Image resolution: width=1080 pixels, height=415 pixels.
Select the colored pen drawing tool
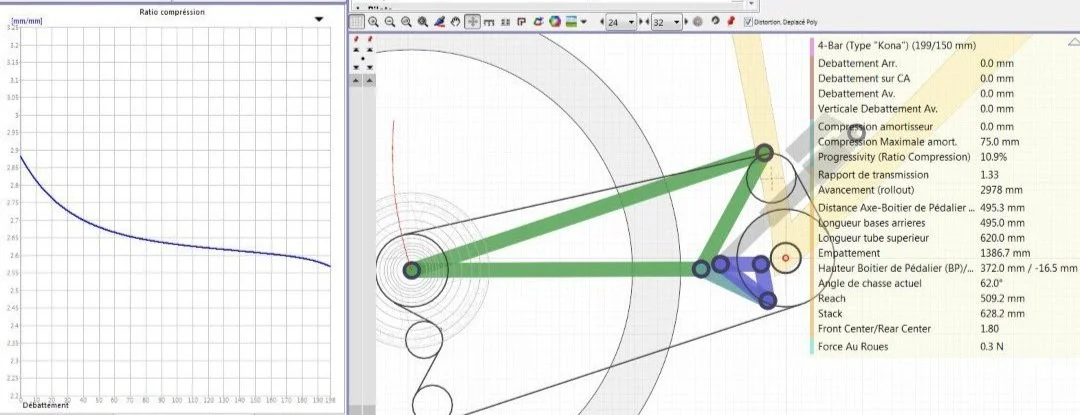click(439, 21)
